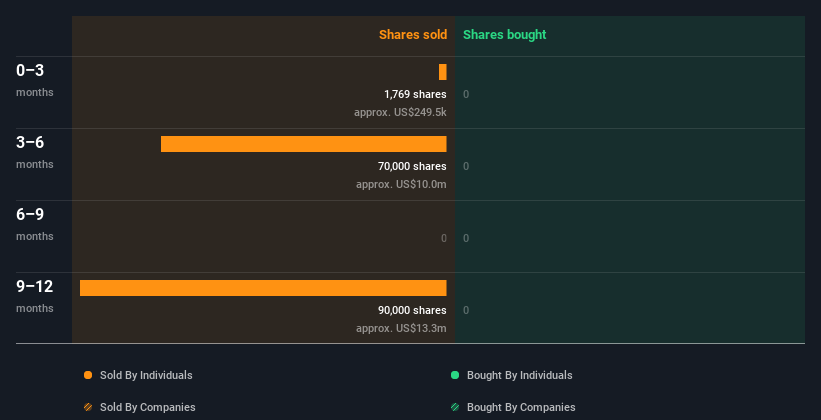Screen dimensions: 821x420
Task: Click the striped Sold By Companies legend icon
Action: coord(88,407)
